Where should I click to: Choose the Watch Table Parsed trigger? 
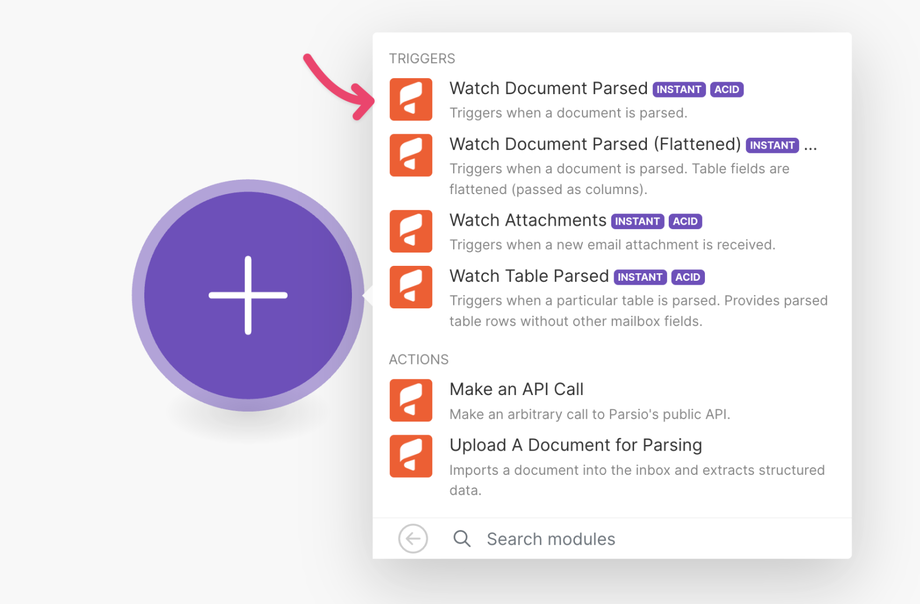click(612, 298)
